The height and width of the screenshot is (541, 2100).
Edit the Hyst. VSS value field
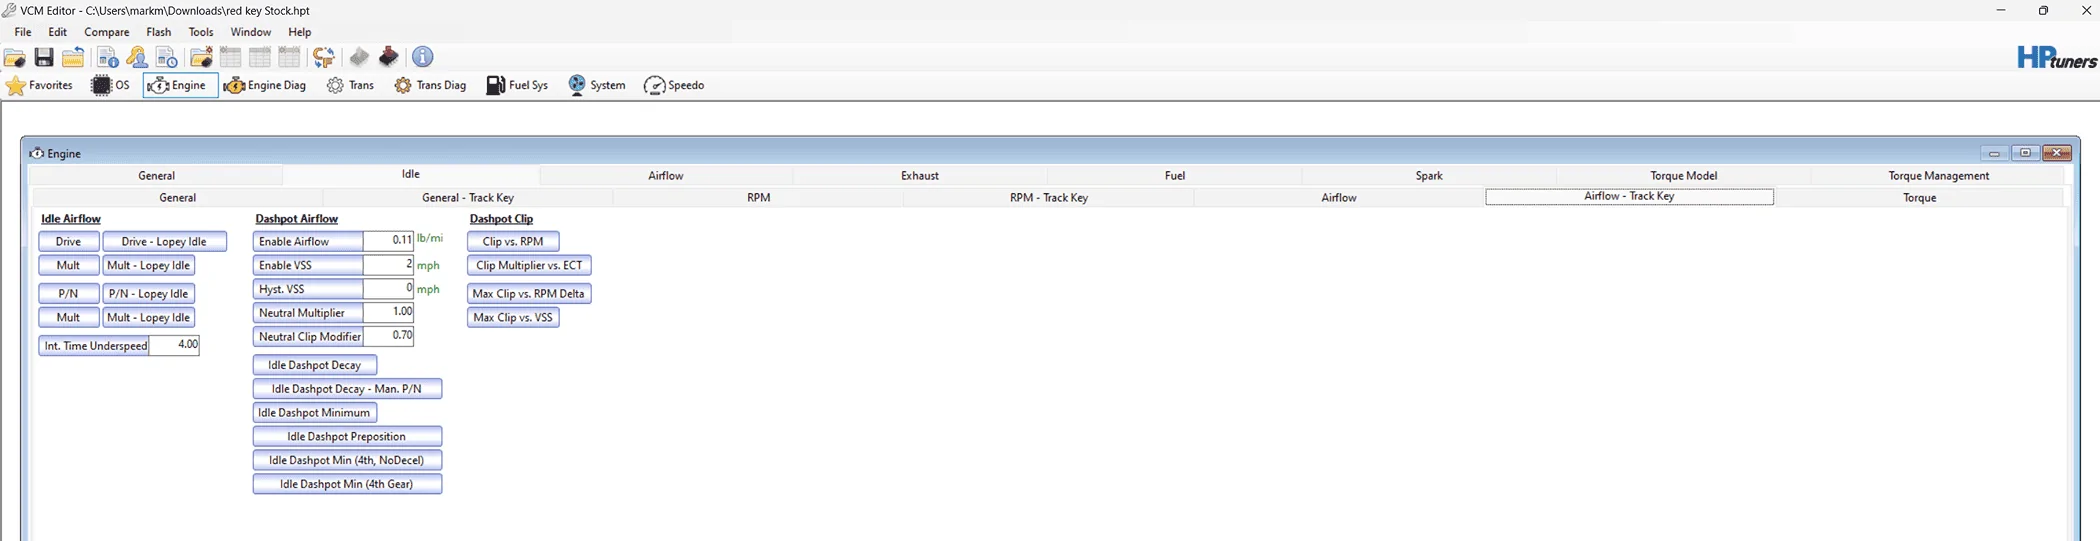388,289
